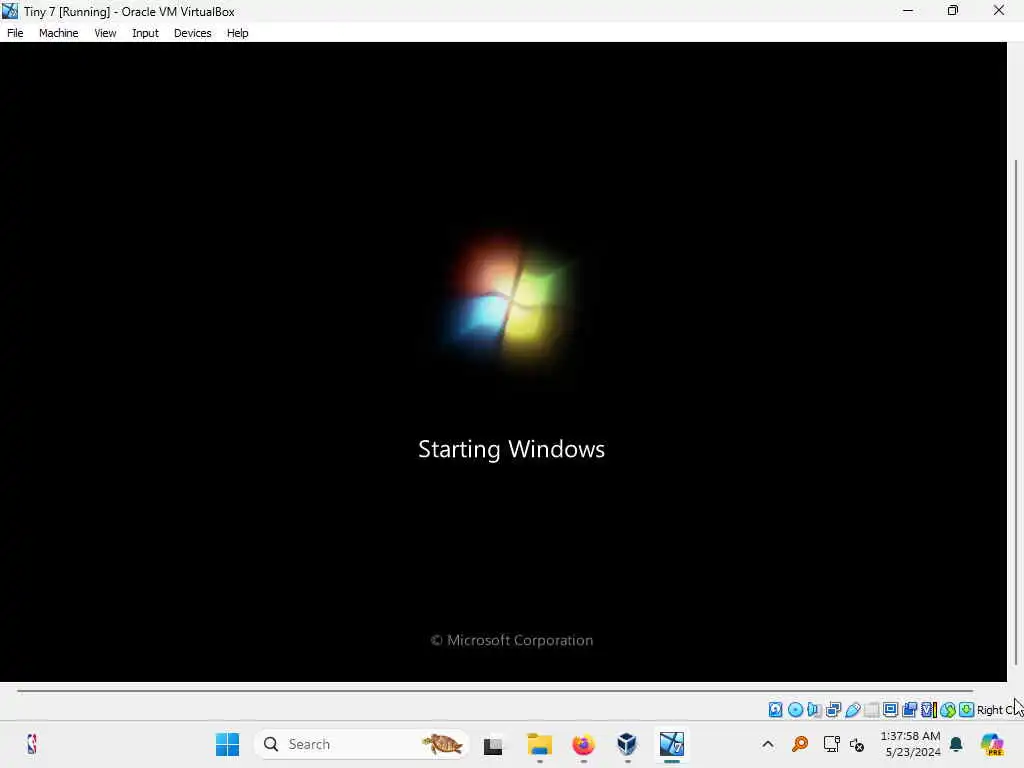This screenshot has width=1024, height=768.
Task: Open Firefox from the taskbar
Action: (583, 744)
